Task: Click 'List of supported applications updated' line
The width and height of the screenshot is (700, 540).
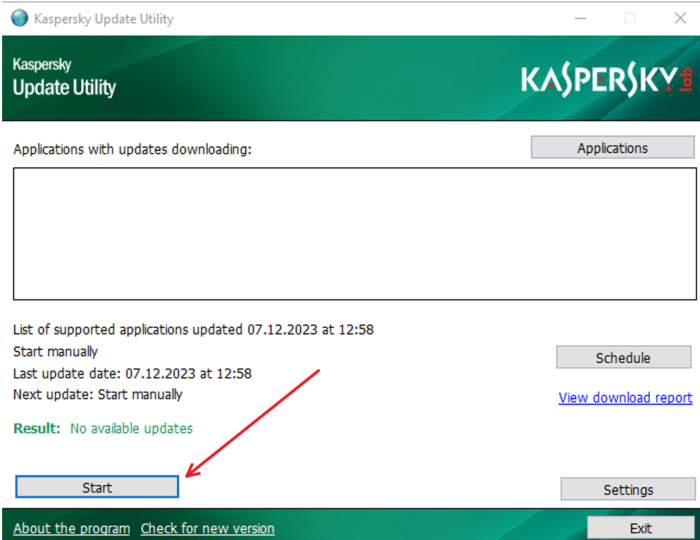Action: (x=193, y=329)
